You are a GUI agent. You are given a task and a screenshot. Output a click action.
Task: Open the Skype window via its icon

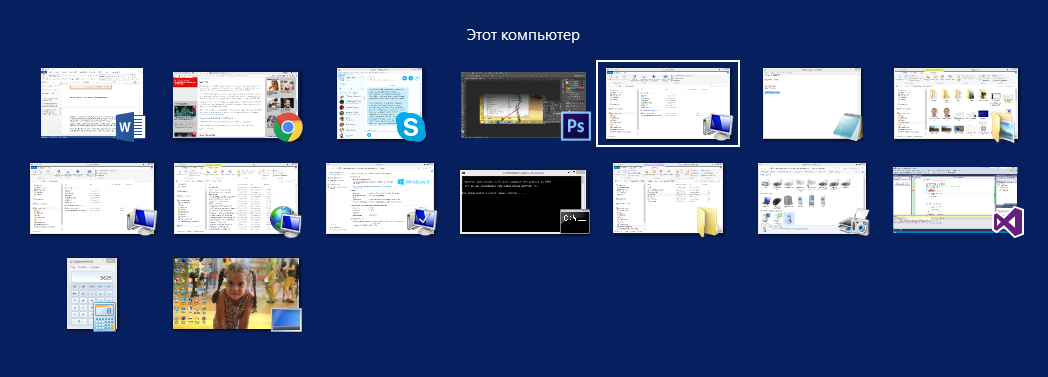coord(410,127)
